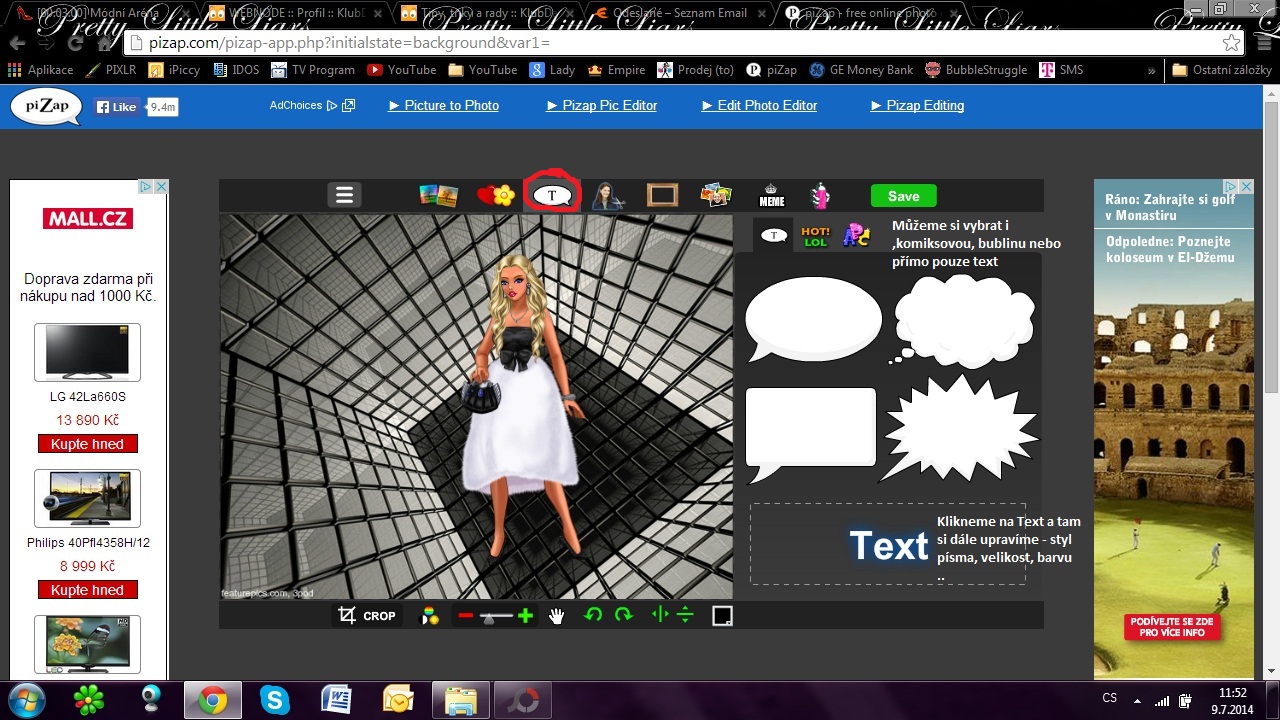Image resolution: width=1280 pixels, height=720 pixels.
Task: Select the hand pan tool
Action: pyautogui.click(x=557, y=616)
